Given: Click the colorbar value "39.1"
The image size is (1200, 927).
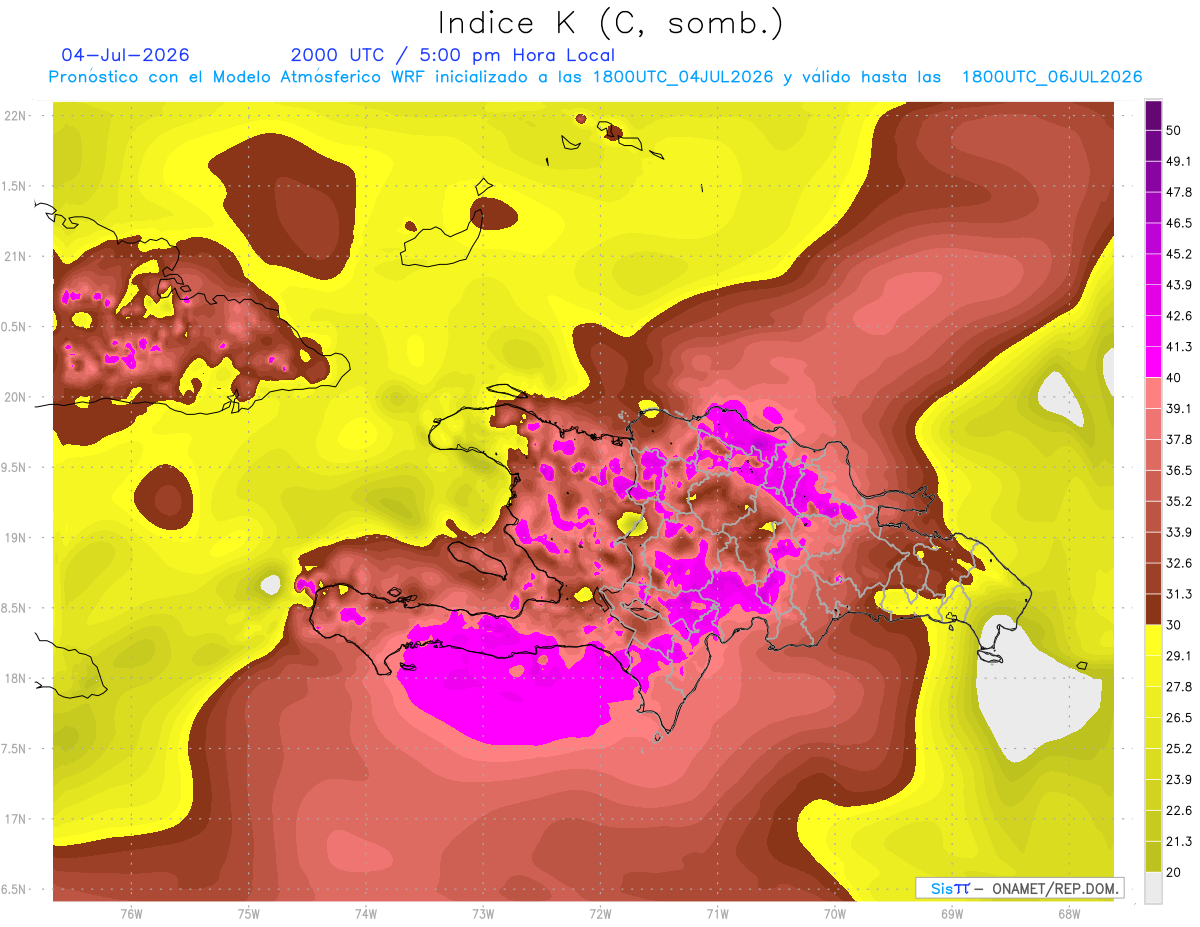Looking at the screenshot, I should click(x=1180, y=409).
